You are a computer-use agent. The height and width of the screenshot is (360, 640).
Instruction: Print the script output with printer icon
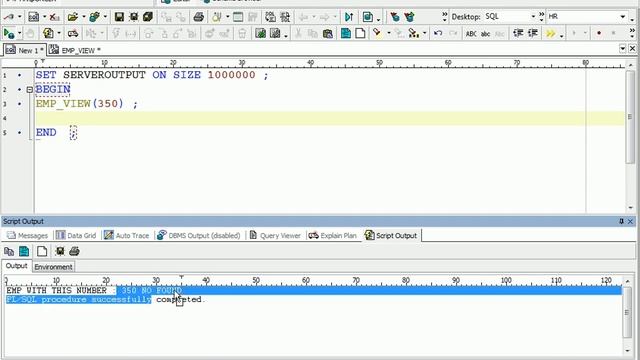[x=74, y=251]
